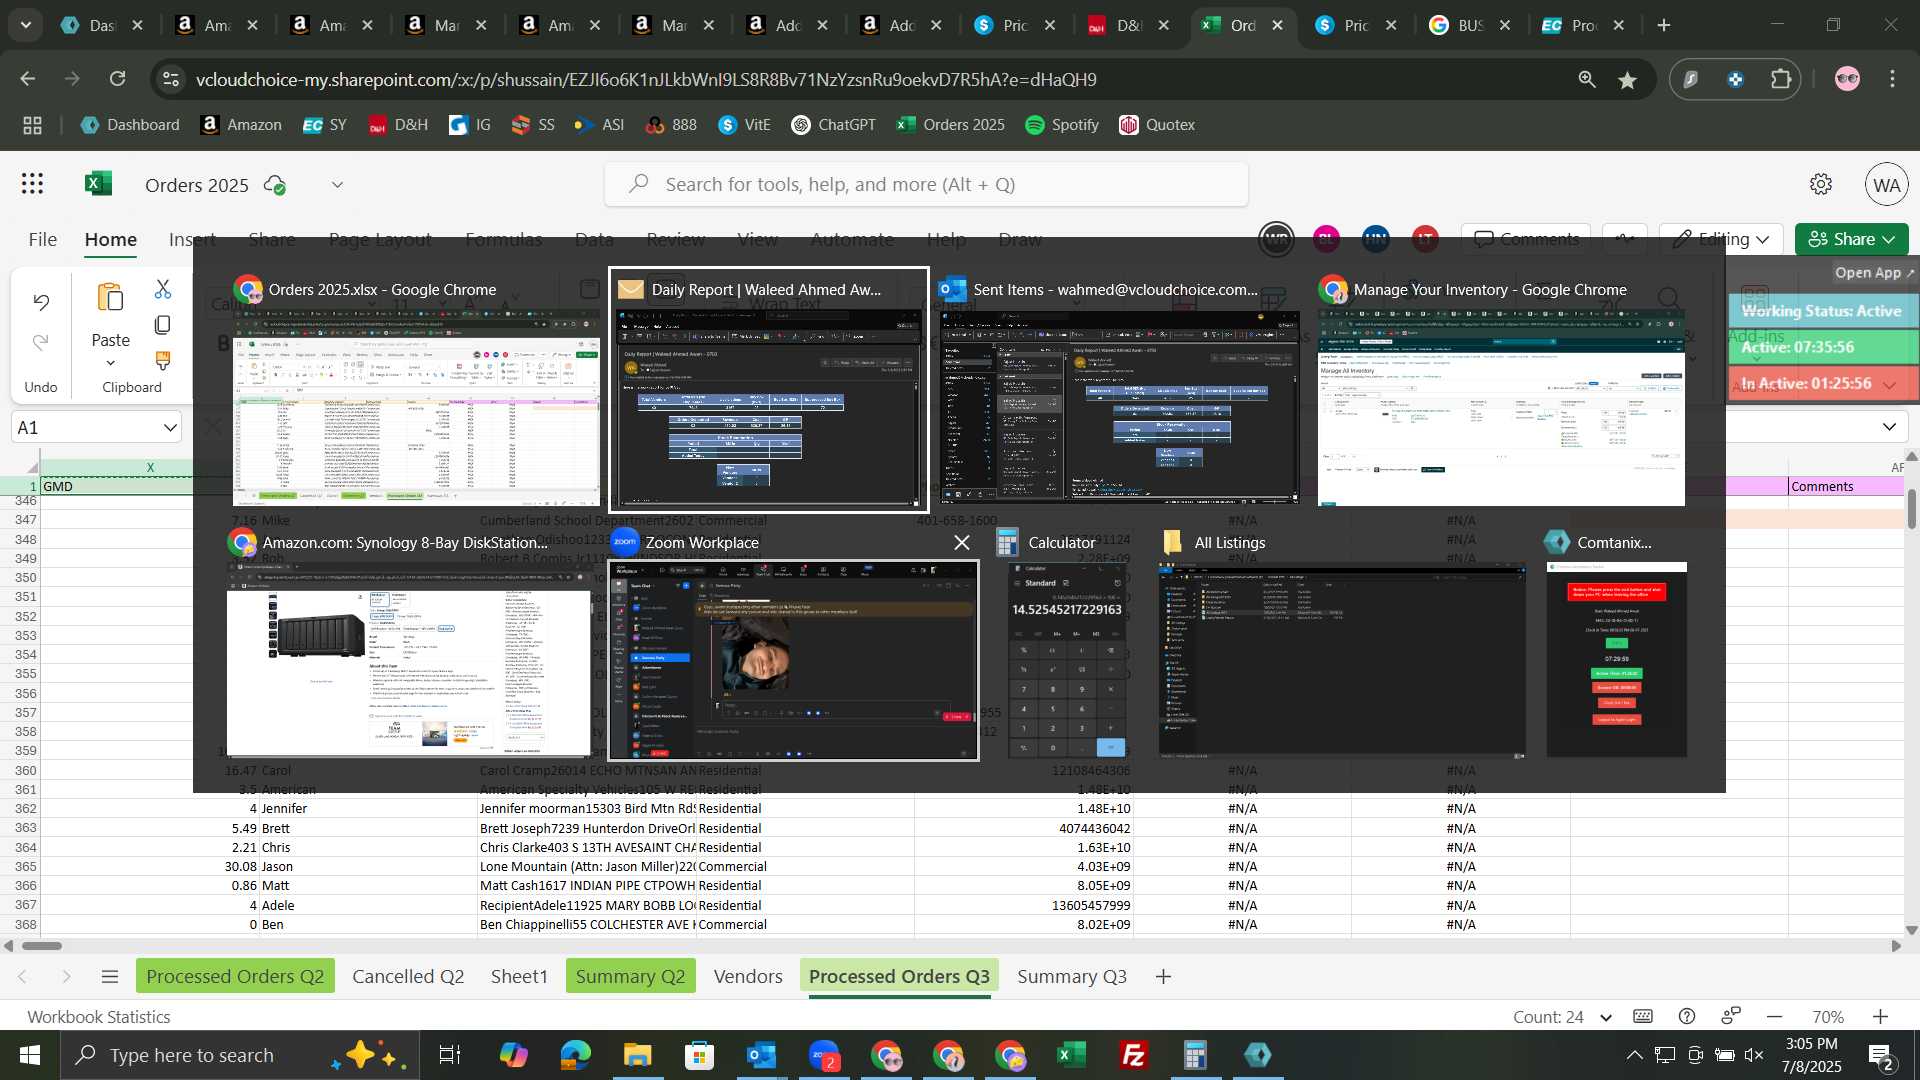Open FileZilla from the taskbar
Image resolution: width=1920 pixels, height=1080 pixels.
point(1133,1055)
